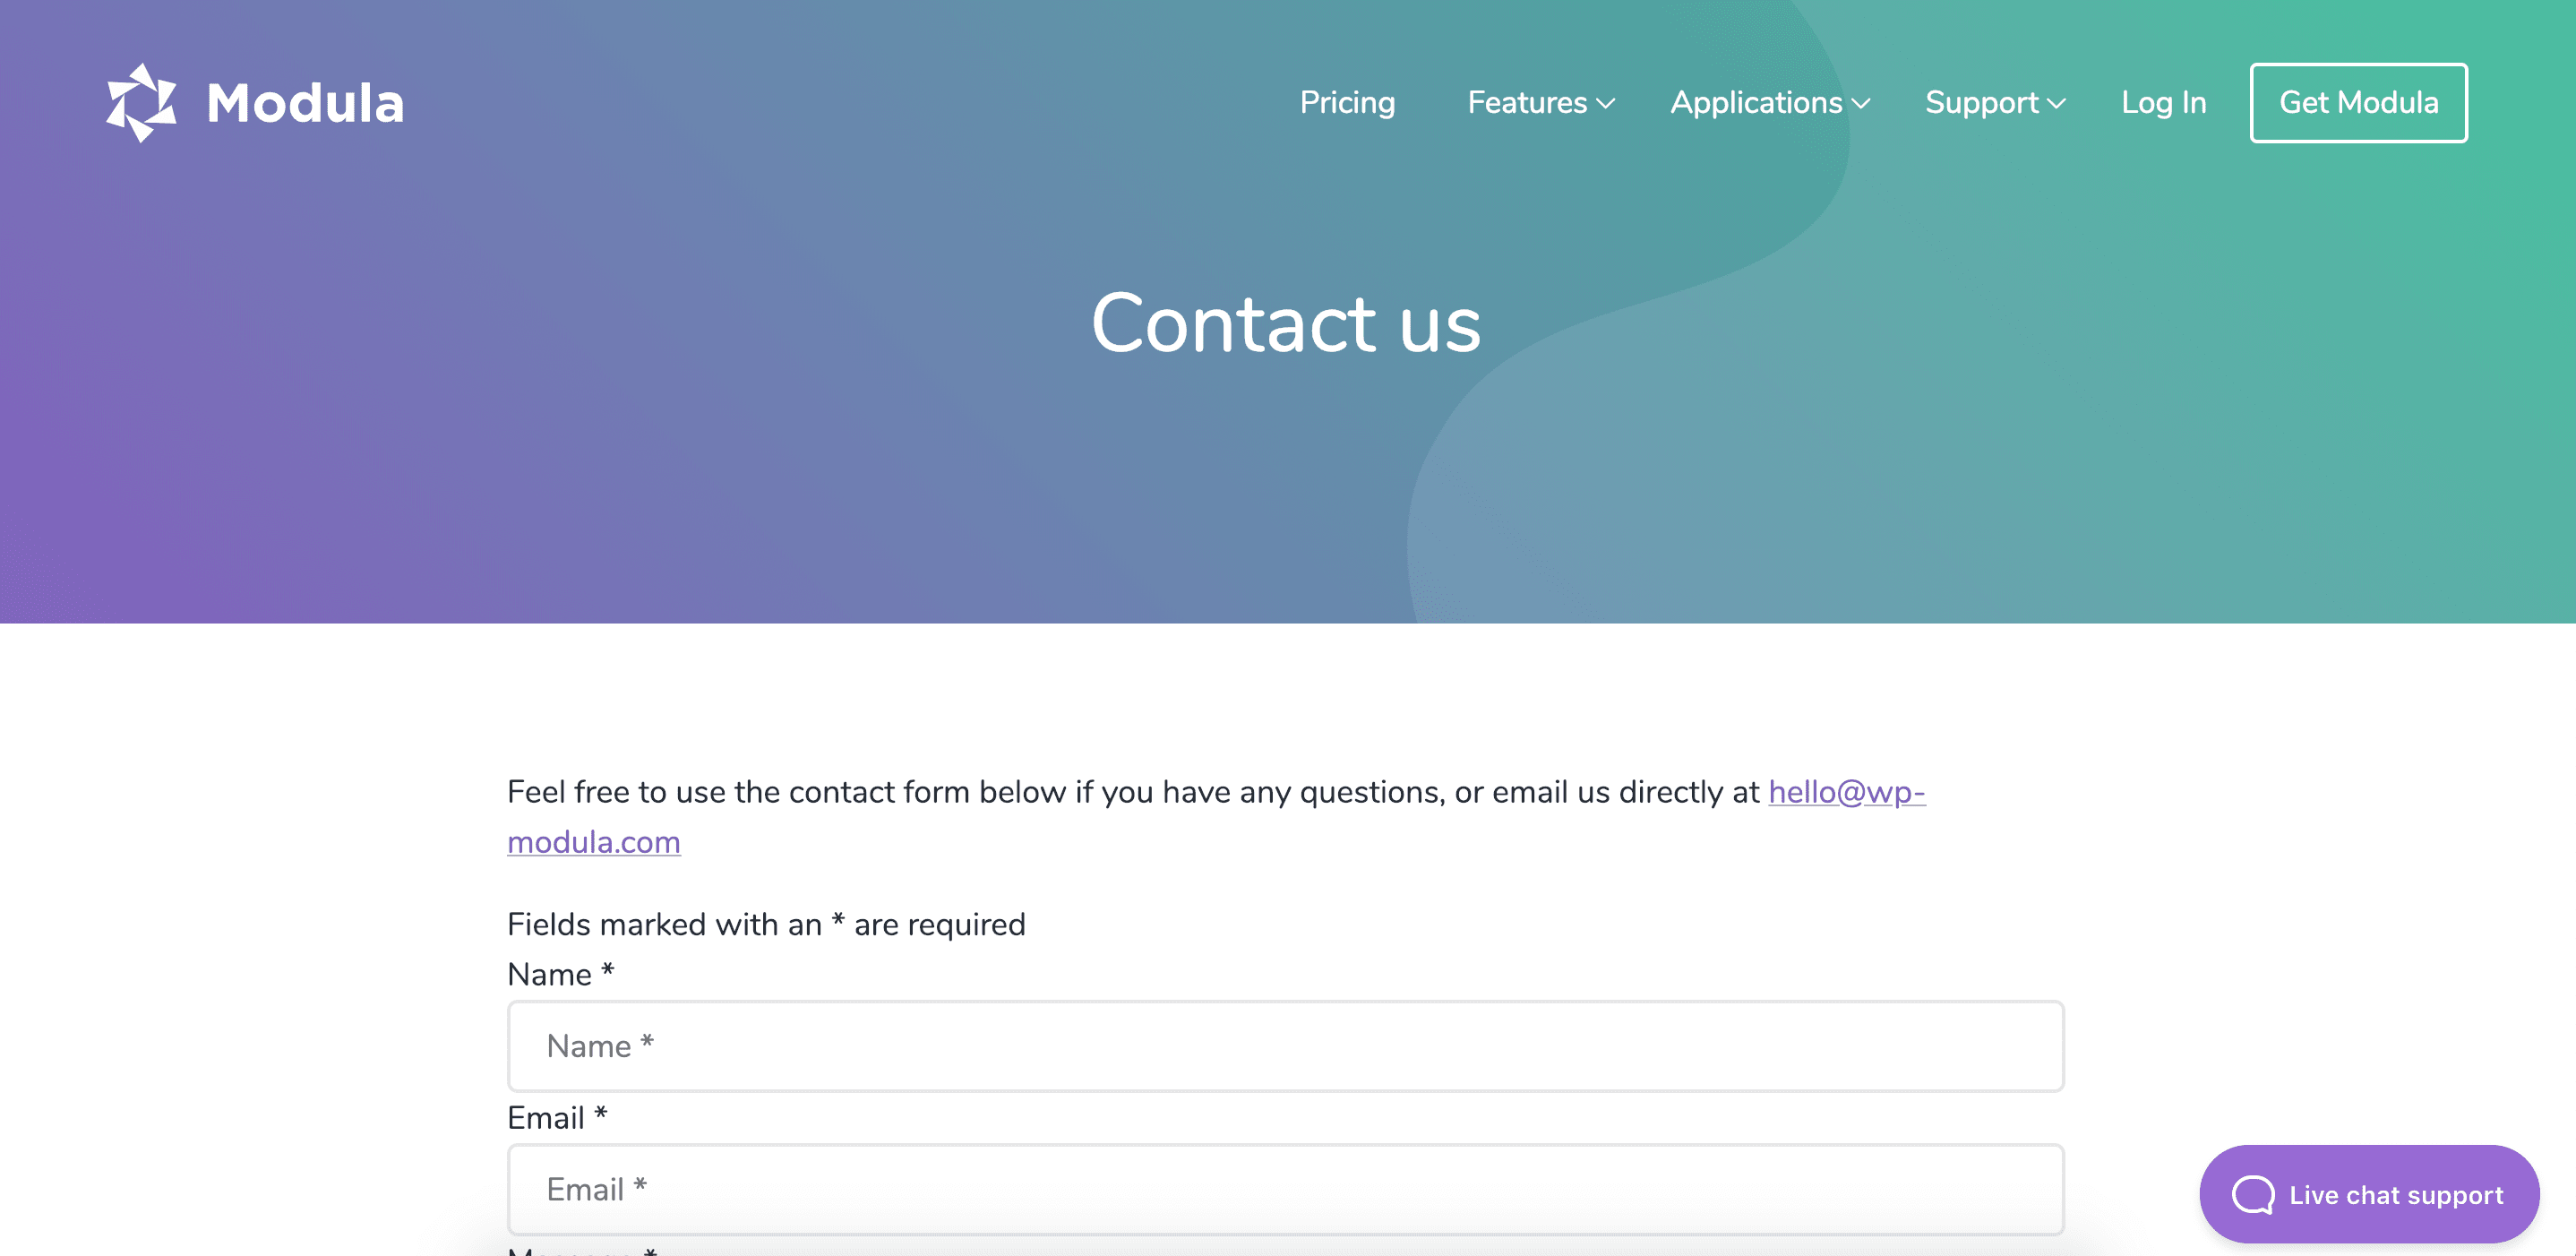Click the required fields notice text
Screen dimensions: 2576x1256
coord(766,924)
